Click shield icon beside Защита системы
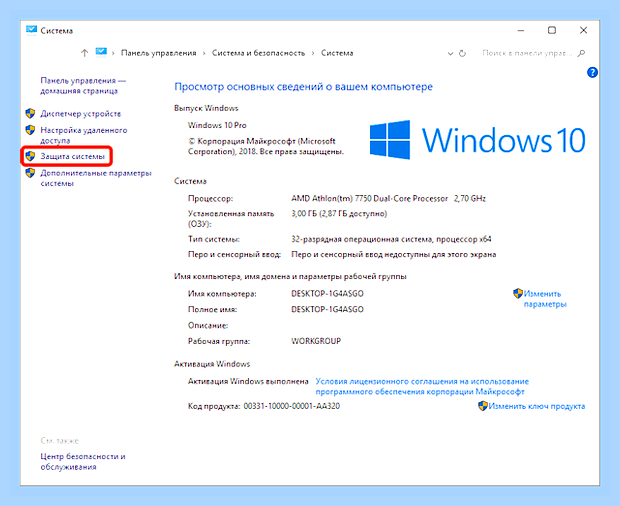 coord(30,156)
